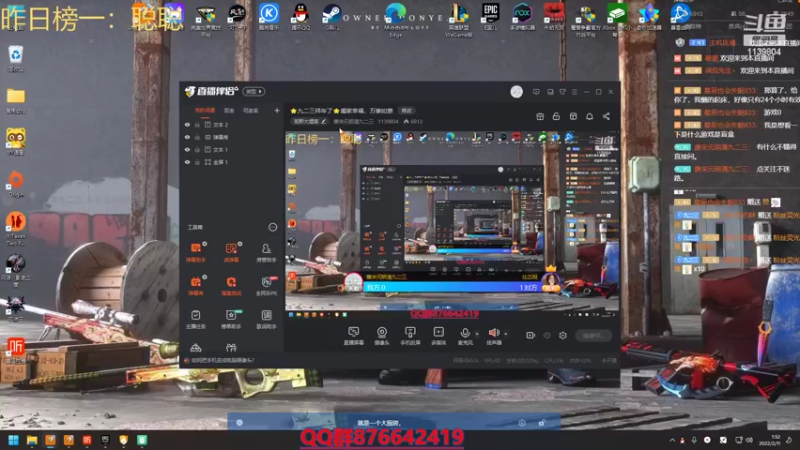Click the speaker icon in control bar

493,333
